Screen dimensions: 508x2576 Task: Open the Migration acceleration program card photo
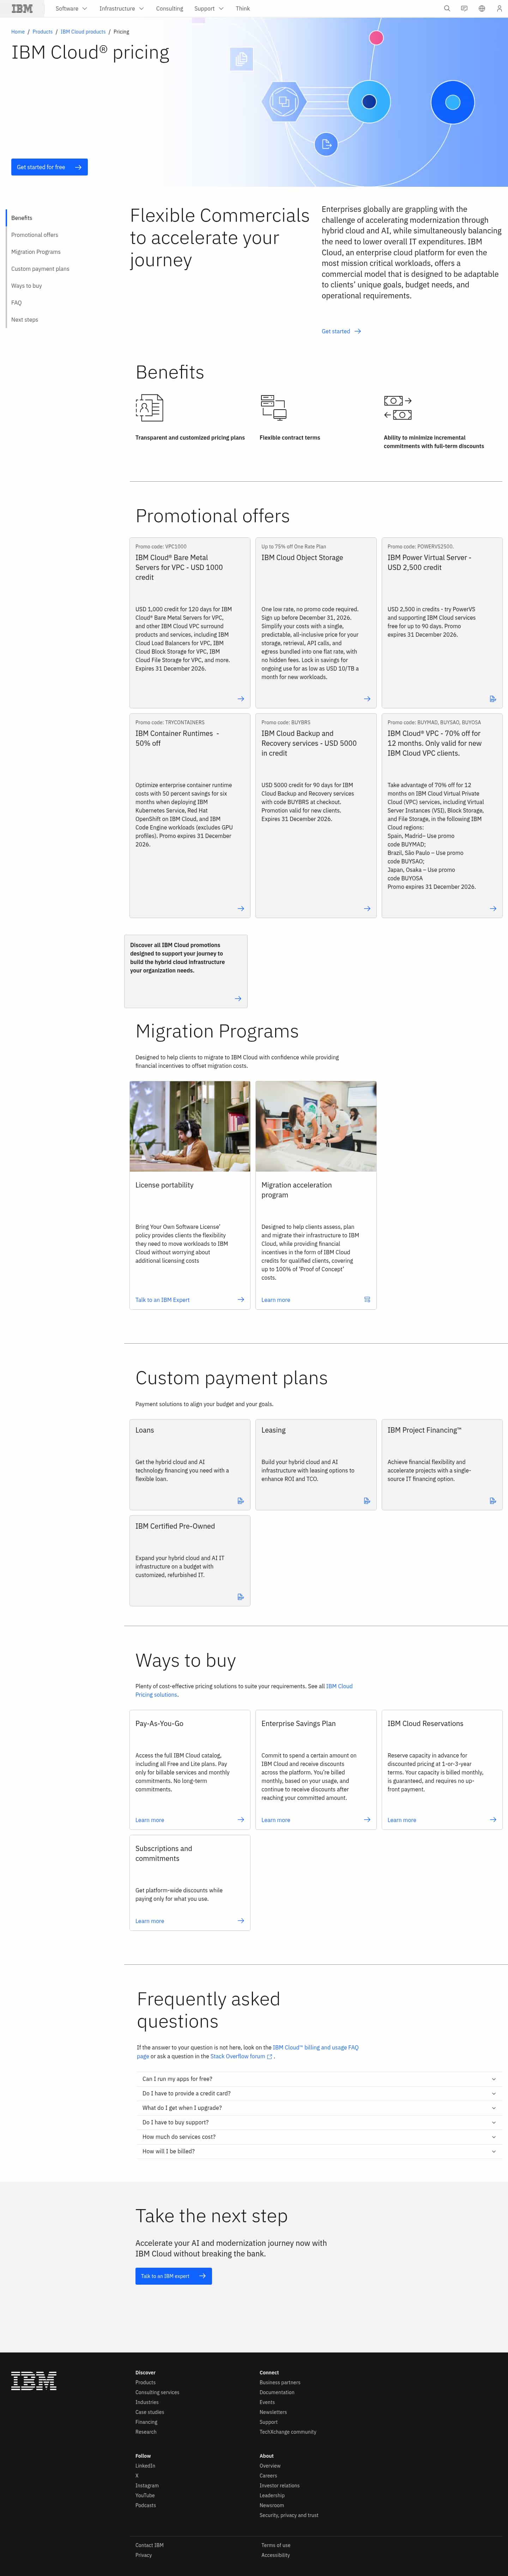[316, 1126]
